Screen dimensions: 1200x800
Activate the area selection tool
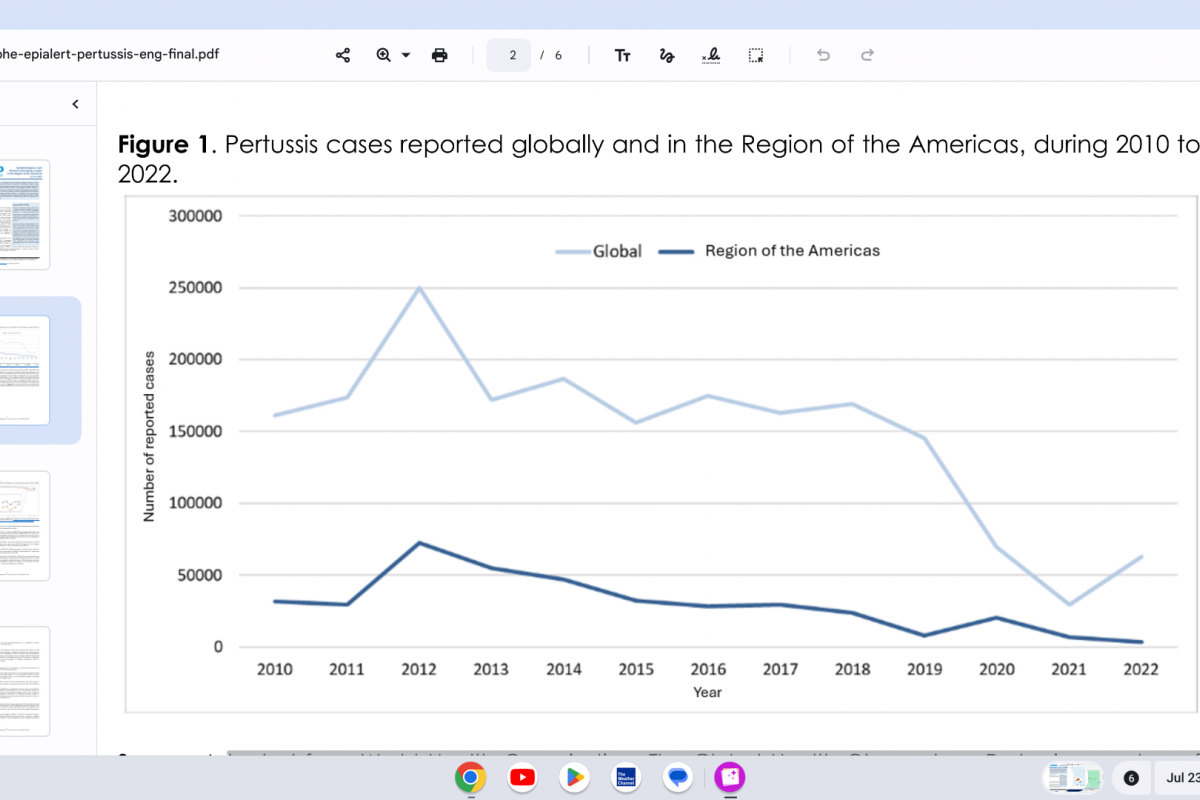coord(756,55)
